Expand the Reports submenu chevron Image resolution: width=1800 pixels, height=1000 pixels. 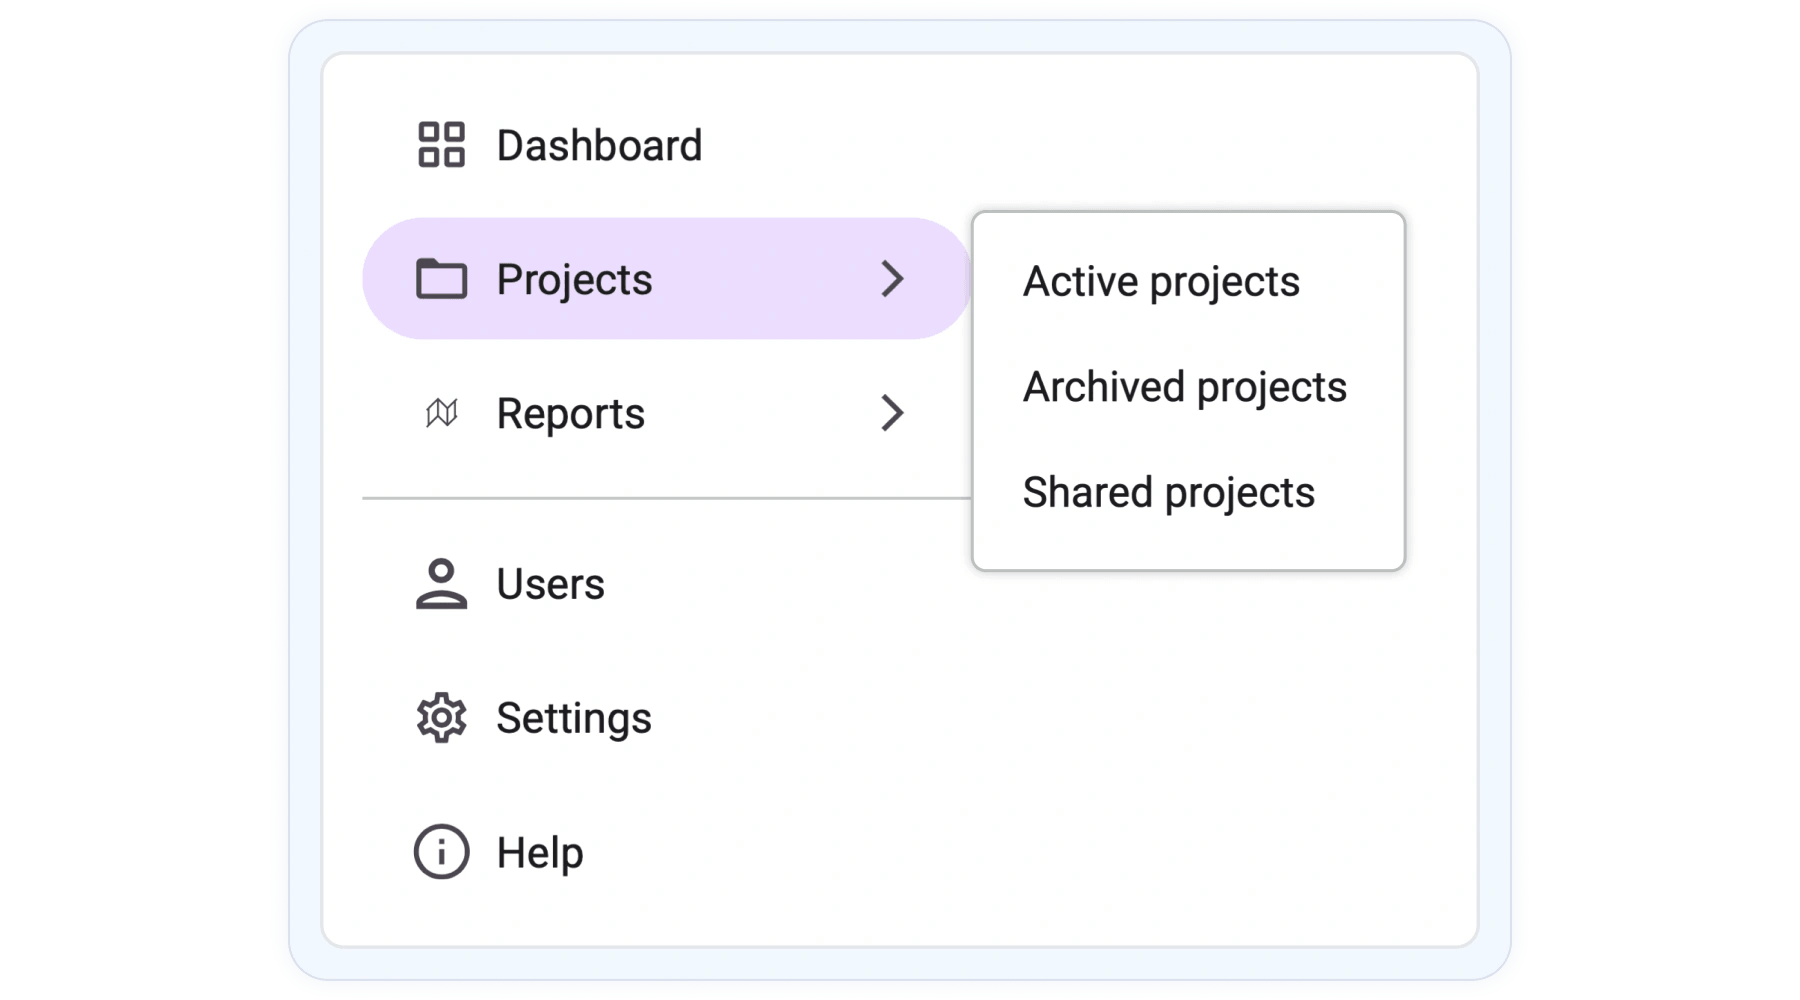pyautogui.click(x=892, y=413)
